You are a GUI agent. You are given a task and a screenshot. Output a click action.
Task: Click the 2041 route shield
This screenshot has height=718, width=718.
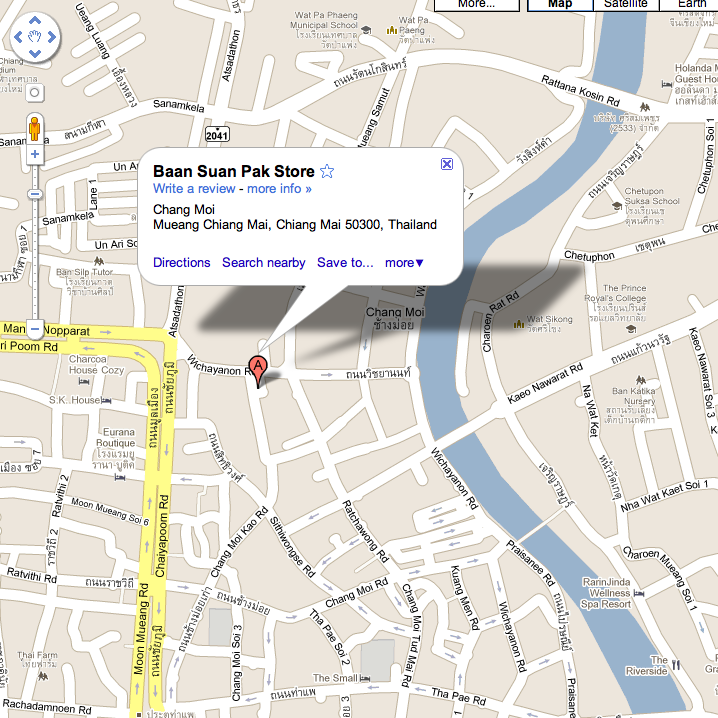(x=217, y=135)
